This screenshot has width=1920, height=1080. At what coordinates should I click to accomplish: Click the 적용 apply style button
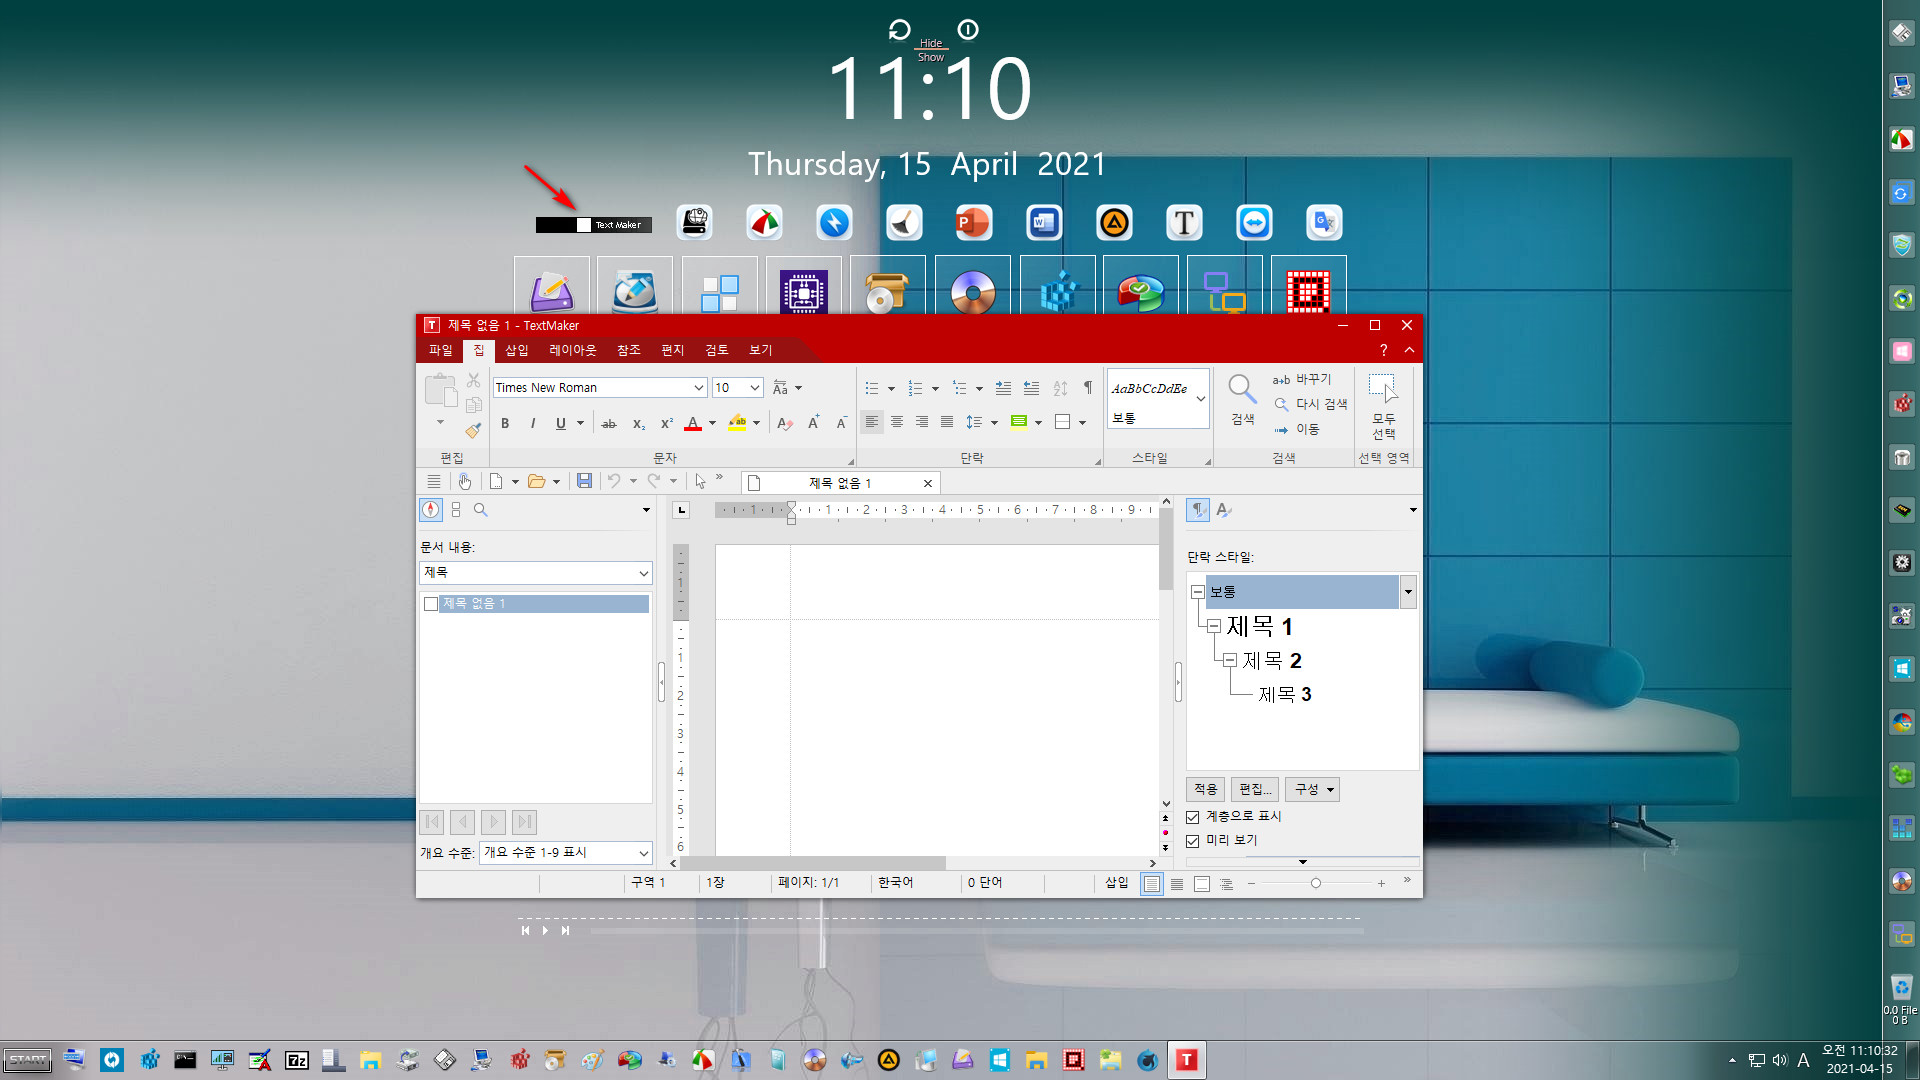coord(1205,789)
